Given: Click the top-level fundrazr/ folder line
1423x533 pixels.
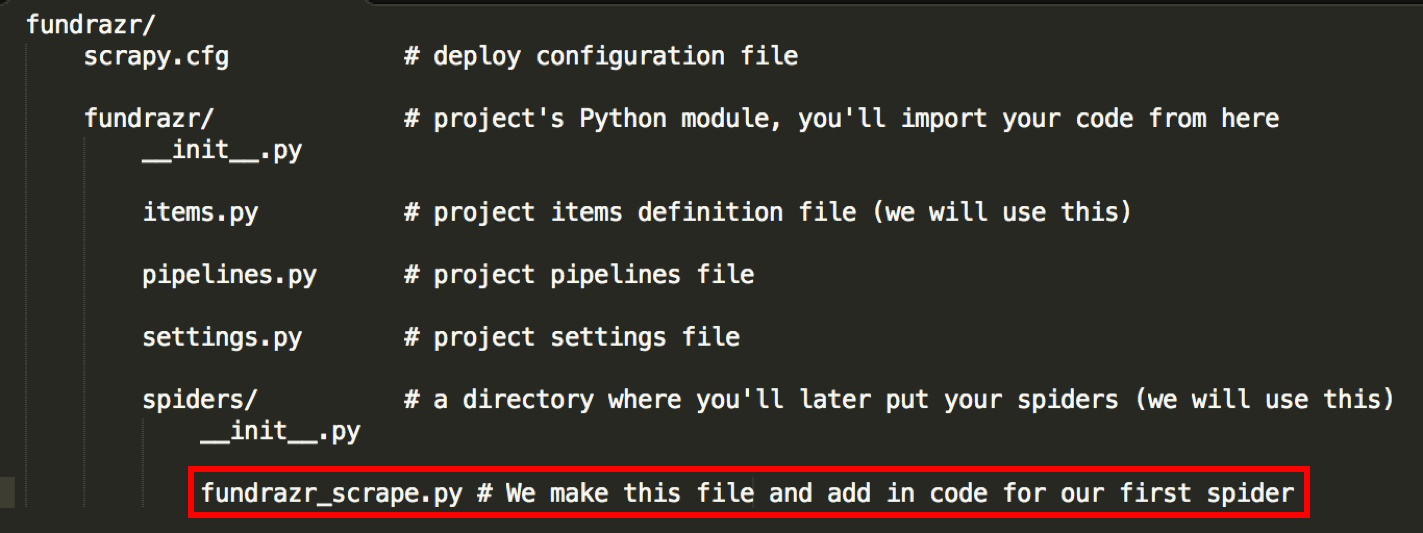Looking at the screenshot, I should pos(84,24).
